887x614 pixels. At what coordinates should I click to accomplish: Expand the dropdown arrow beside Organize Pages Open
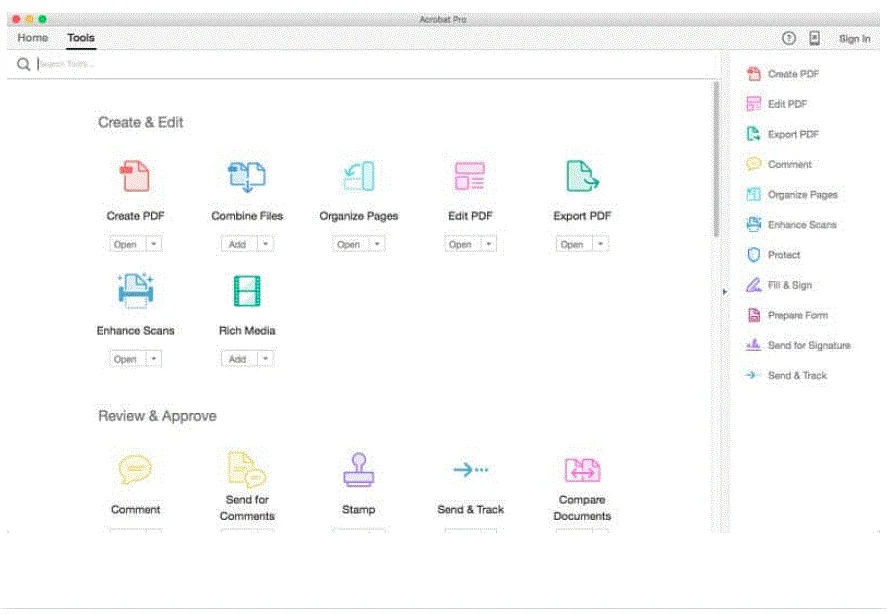tap(377, 244)
